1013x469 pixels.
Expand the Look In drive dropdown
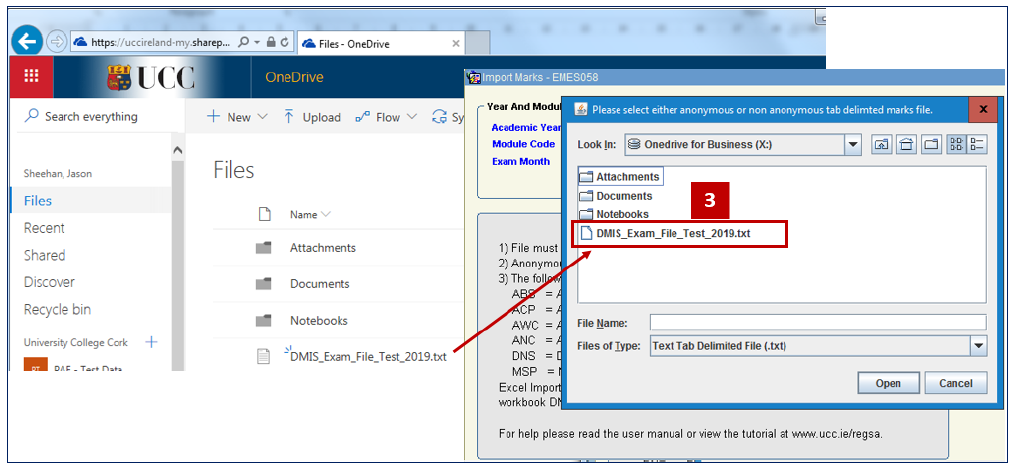pyautogui.click(x=852, y=145)
